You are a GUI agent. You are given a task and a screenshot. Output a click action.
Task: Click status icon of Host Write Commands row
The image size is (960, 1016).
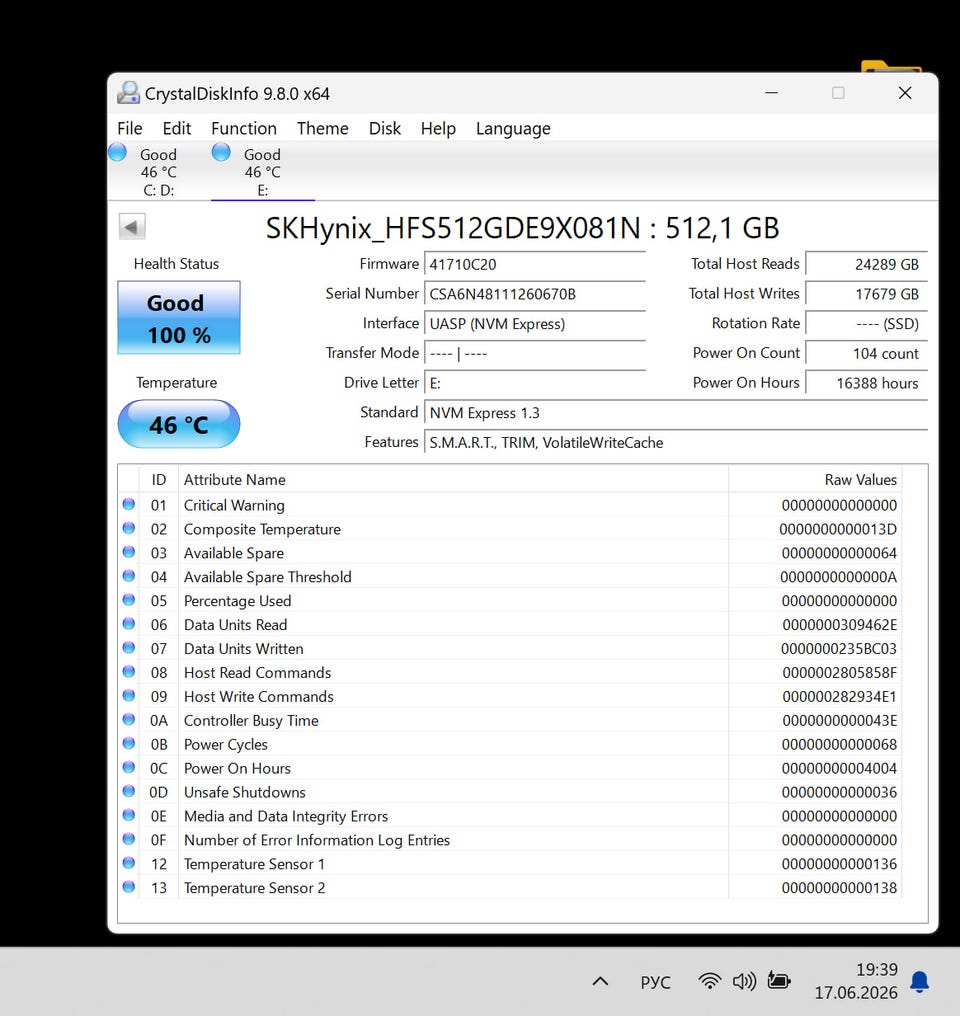[x=129, y=696]
